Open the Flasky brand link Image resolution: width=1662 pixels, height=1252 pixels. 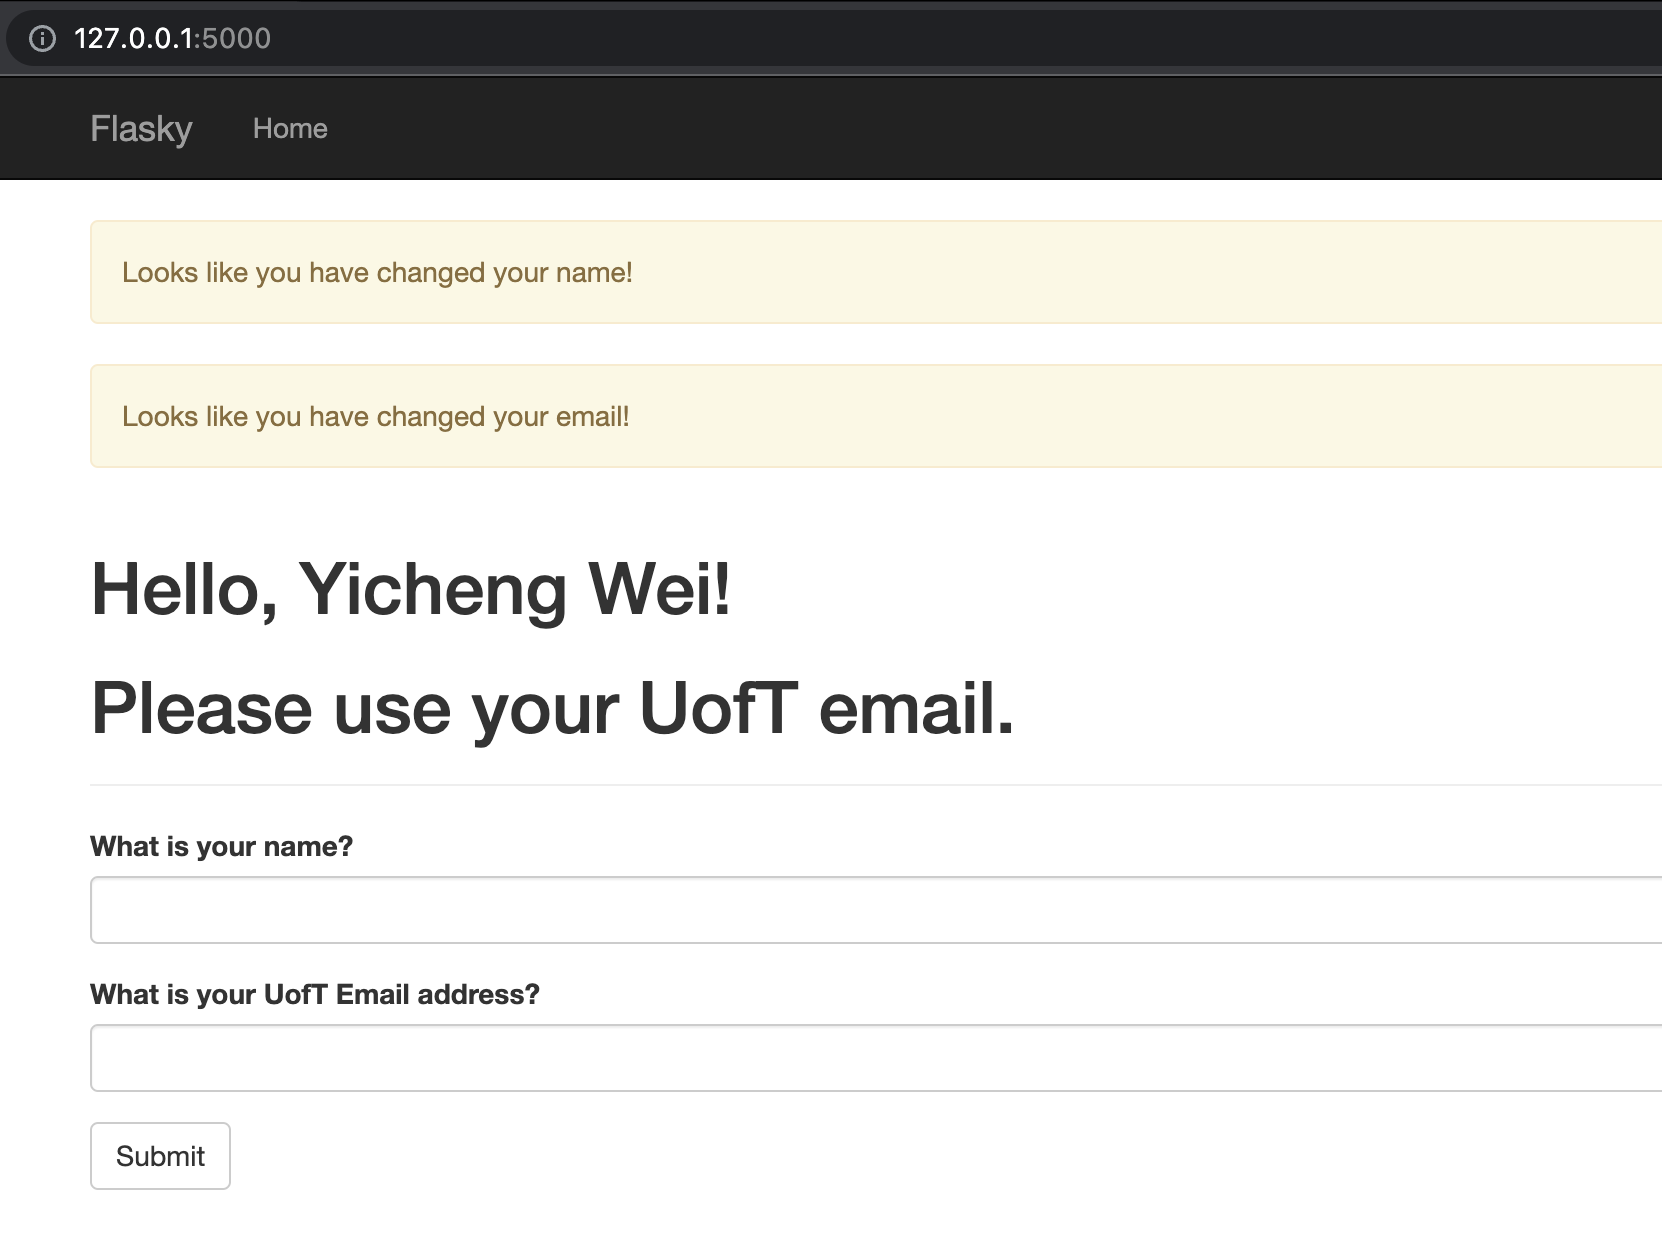141,129
